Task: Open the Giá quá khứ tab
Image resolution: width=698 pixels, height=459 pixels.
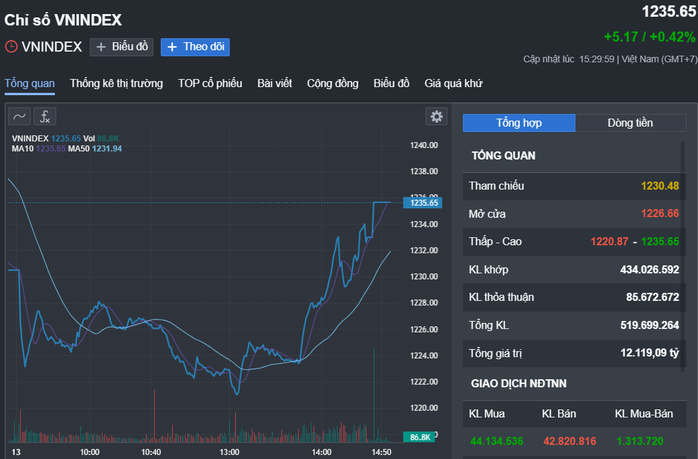Action: [x=453, y=83]
